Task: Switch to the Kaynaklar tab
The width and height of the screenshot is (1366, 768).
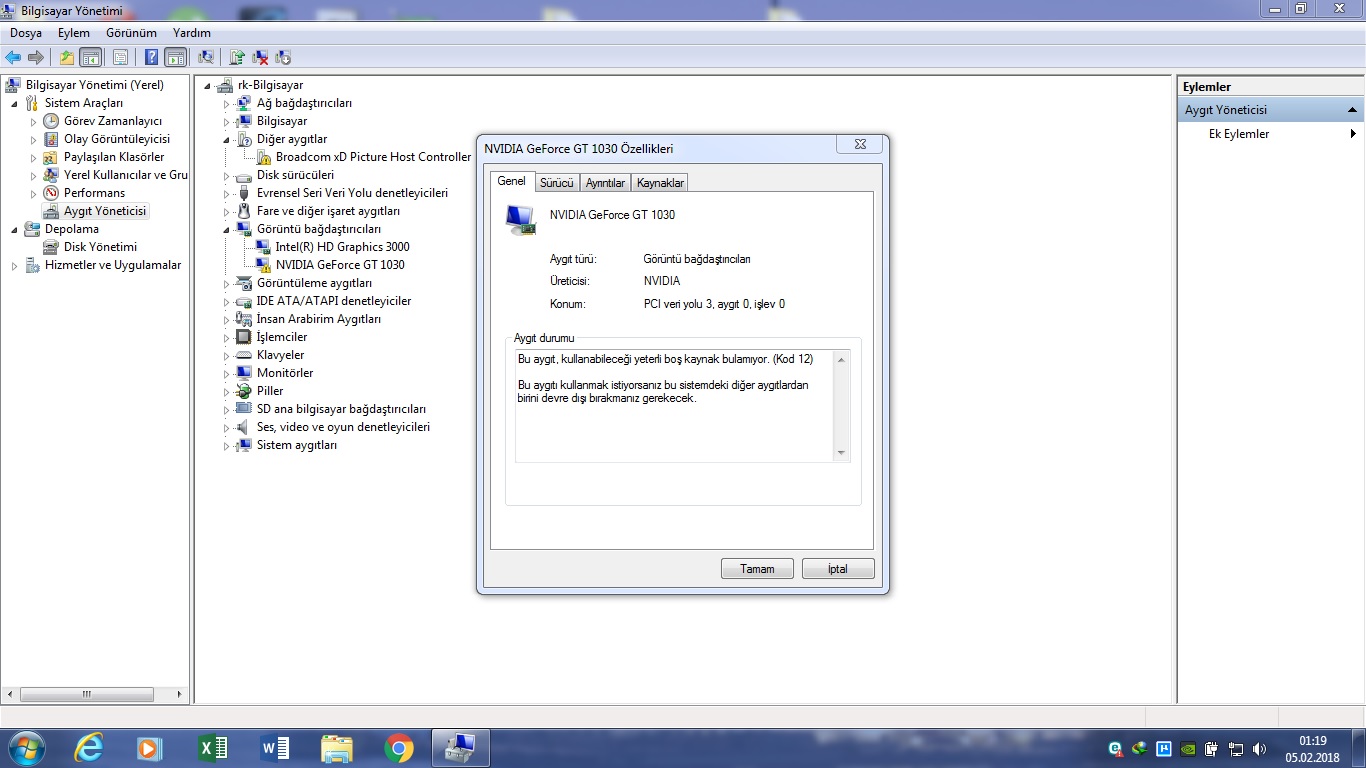Action: (660, 183)
